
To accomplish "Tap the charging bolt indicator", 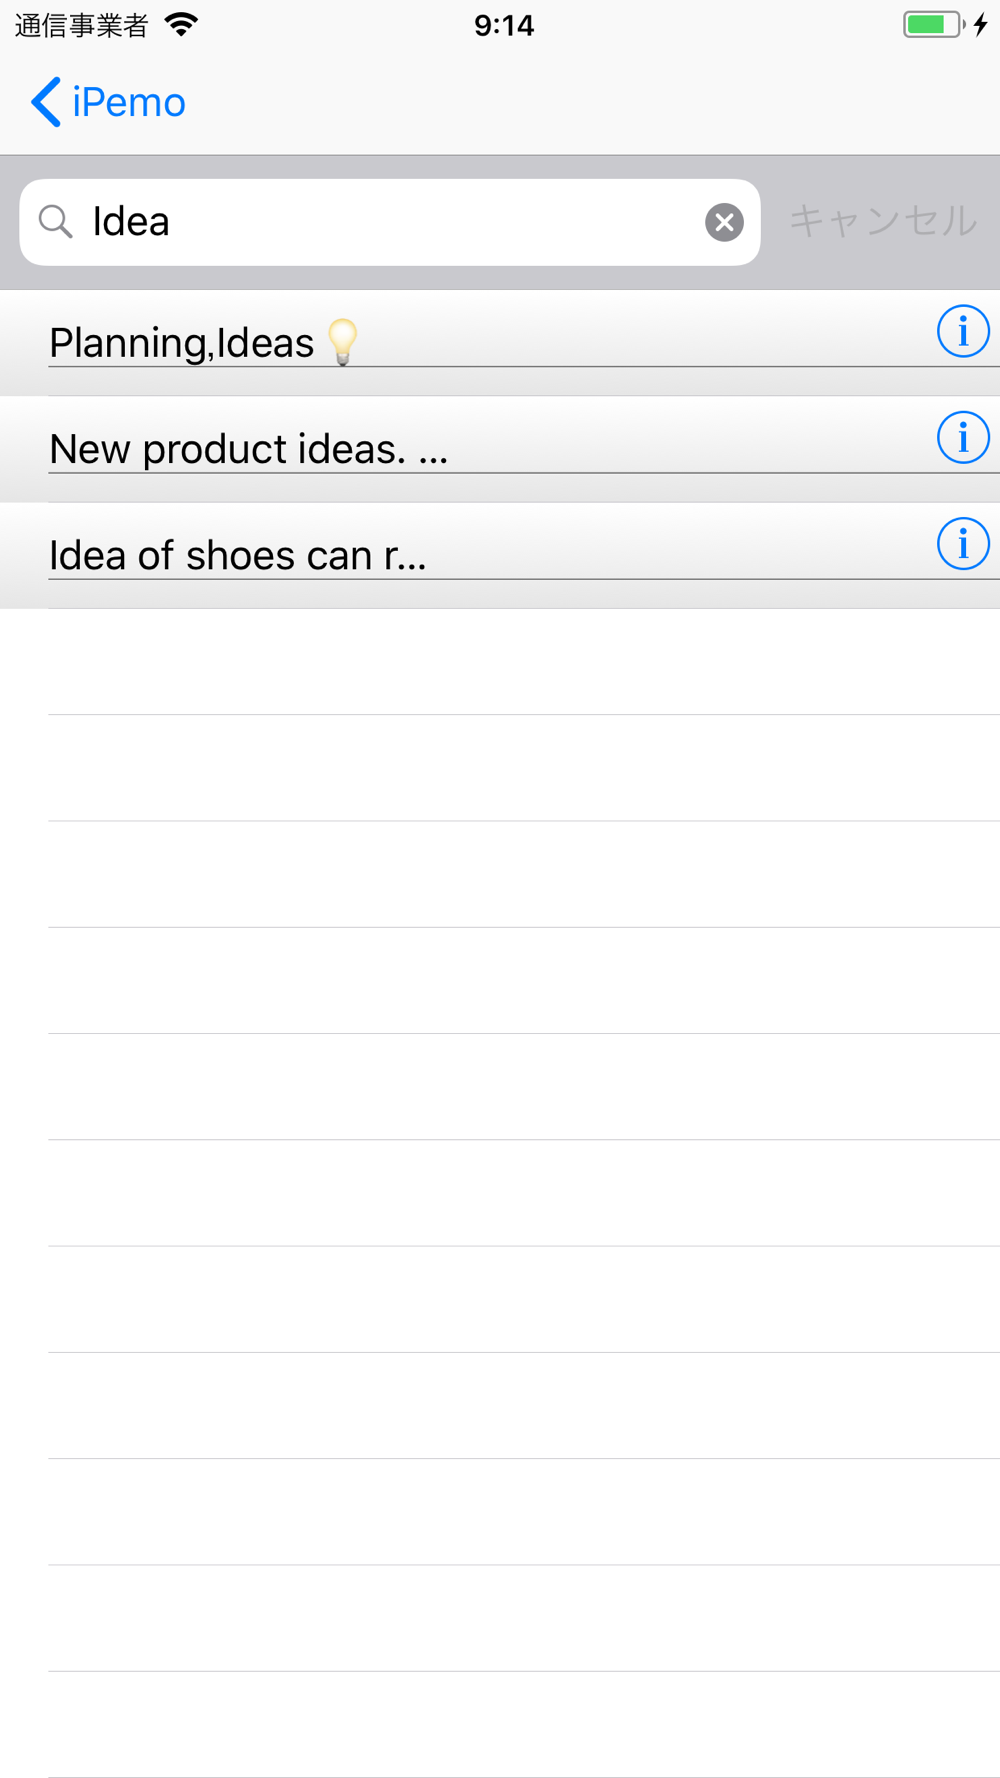I will 981,25.
